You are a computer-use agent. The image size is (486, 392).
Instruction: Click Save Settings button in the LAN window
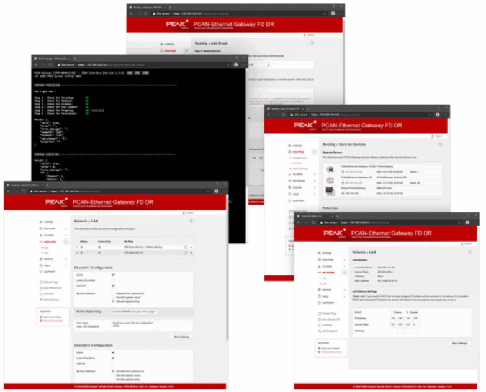[x=459, y=343]
